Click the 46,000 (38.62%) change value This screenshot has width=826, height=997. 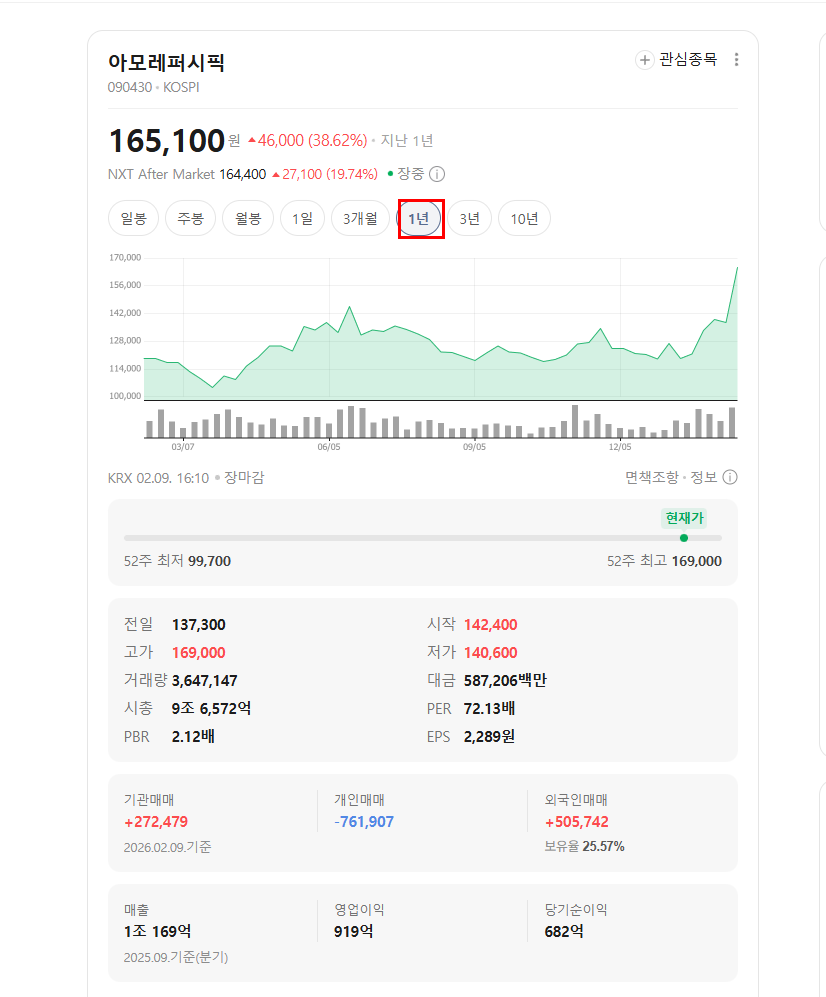tap(308, 141)
